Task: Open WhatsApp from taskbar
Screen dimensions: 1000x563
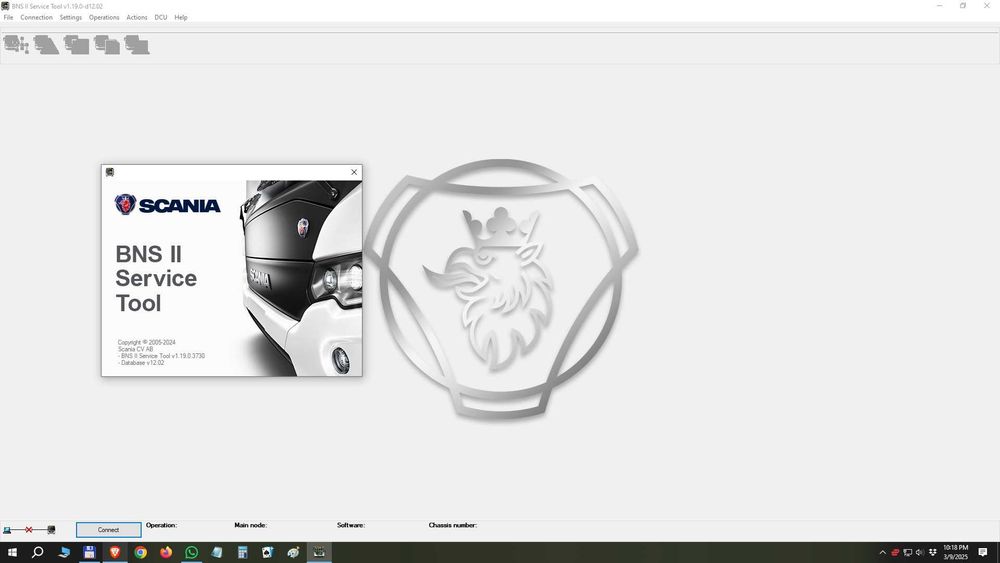Action: point(191,552)
